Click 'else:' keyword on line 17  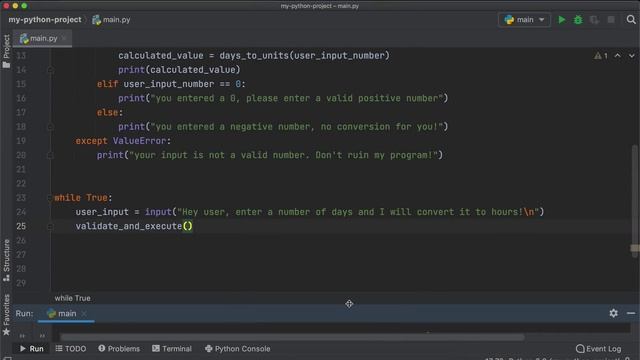click(x=109, y=112)
